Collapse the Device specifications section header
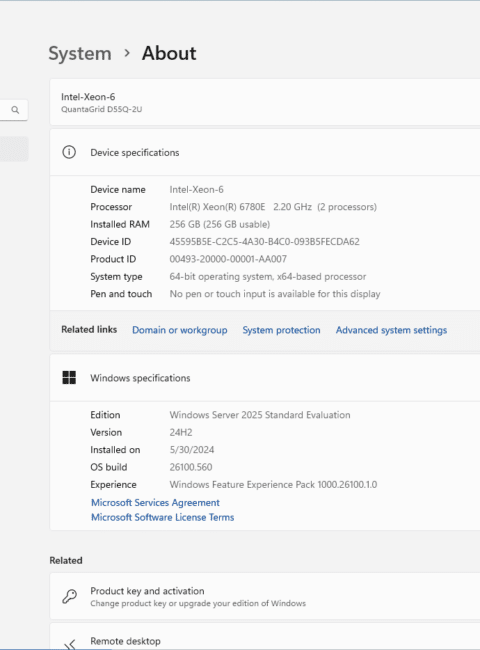 (x=264, y=152)
